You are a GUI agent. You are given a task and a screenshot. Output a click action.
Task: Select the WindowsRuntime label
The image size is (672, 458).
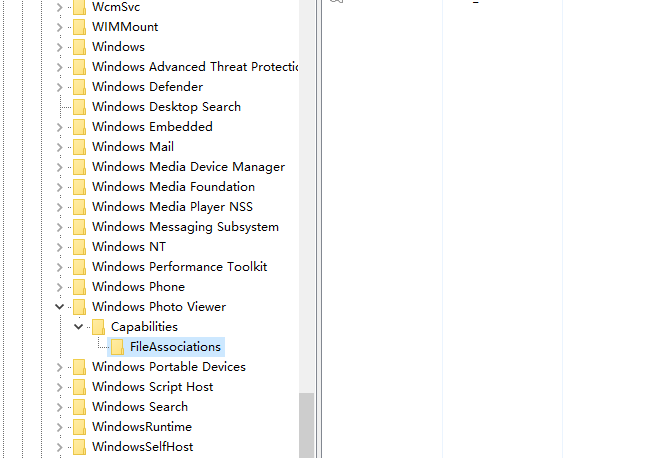tap(142, 427)
